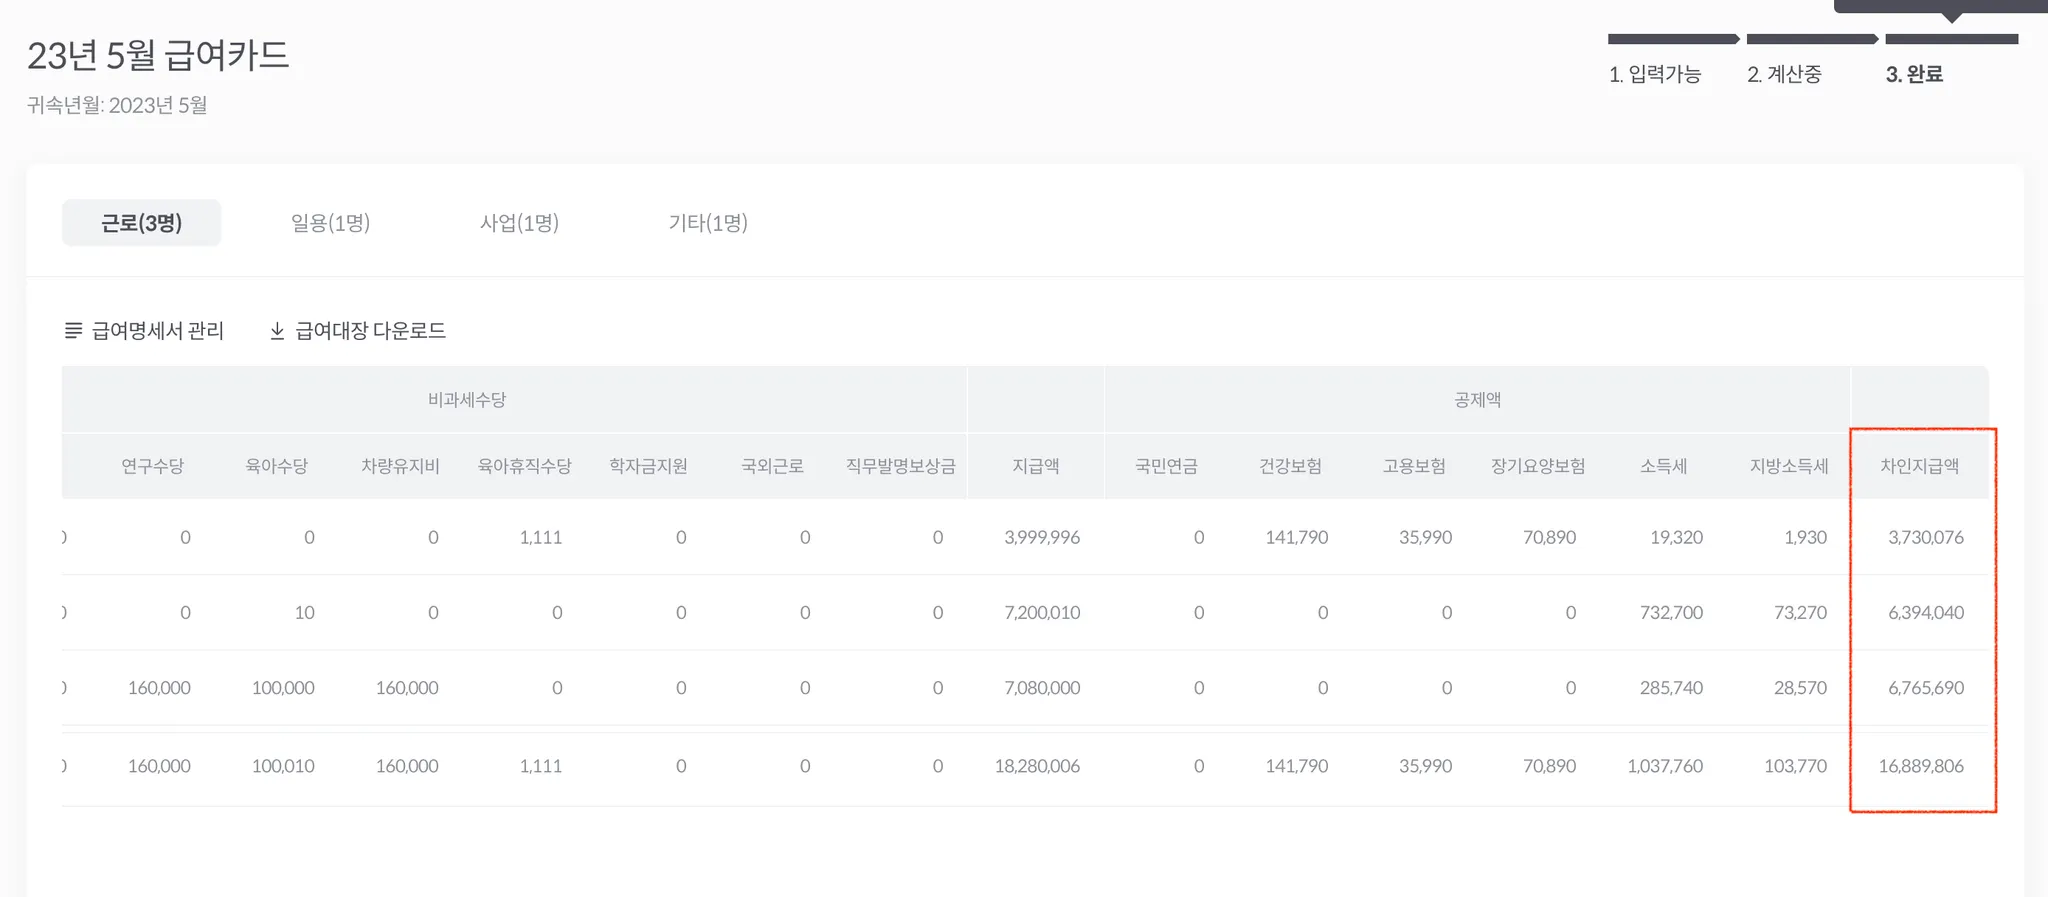The height and width of the screenshot is (897, 2048).
Task: Click the 국민연금 column header
Action: pyautogui.click(x=1166, y=466)
